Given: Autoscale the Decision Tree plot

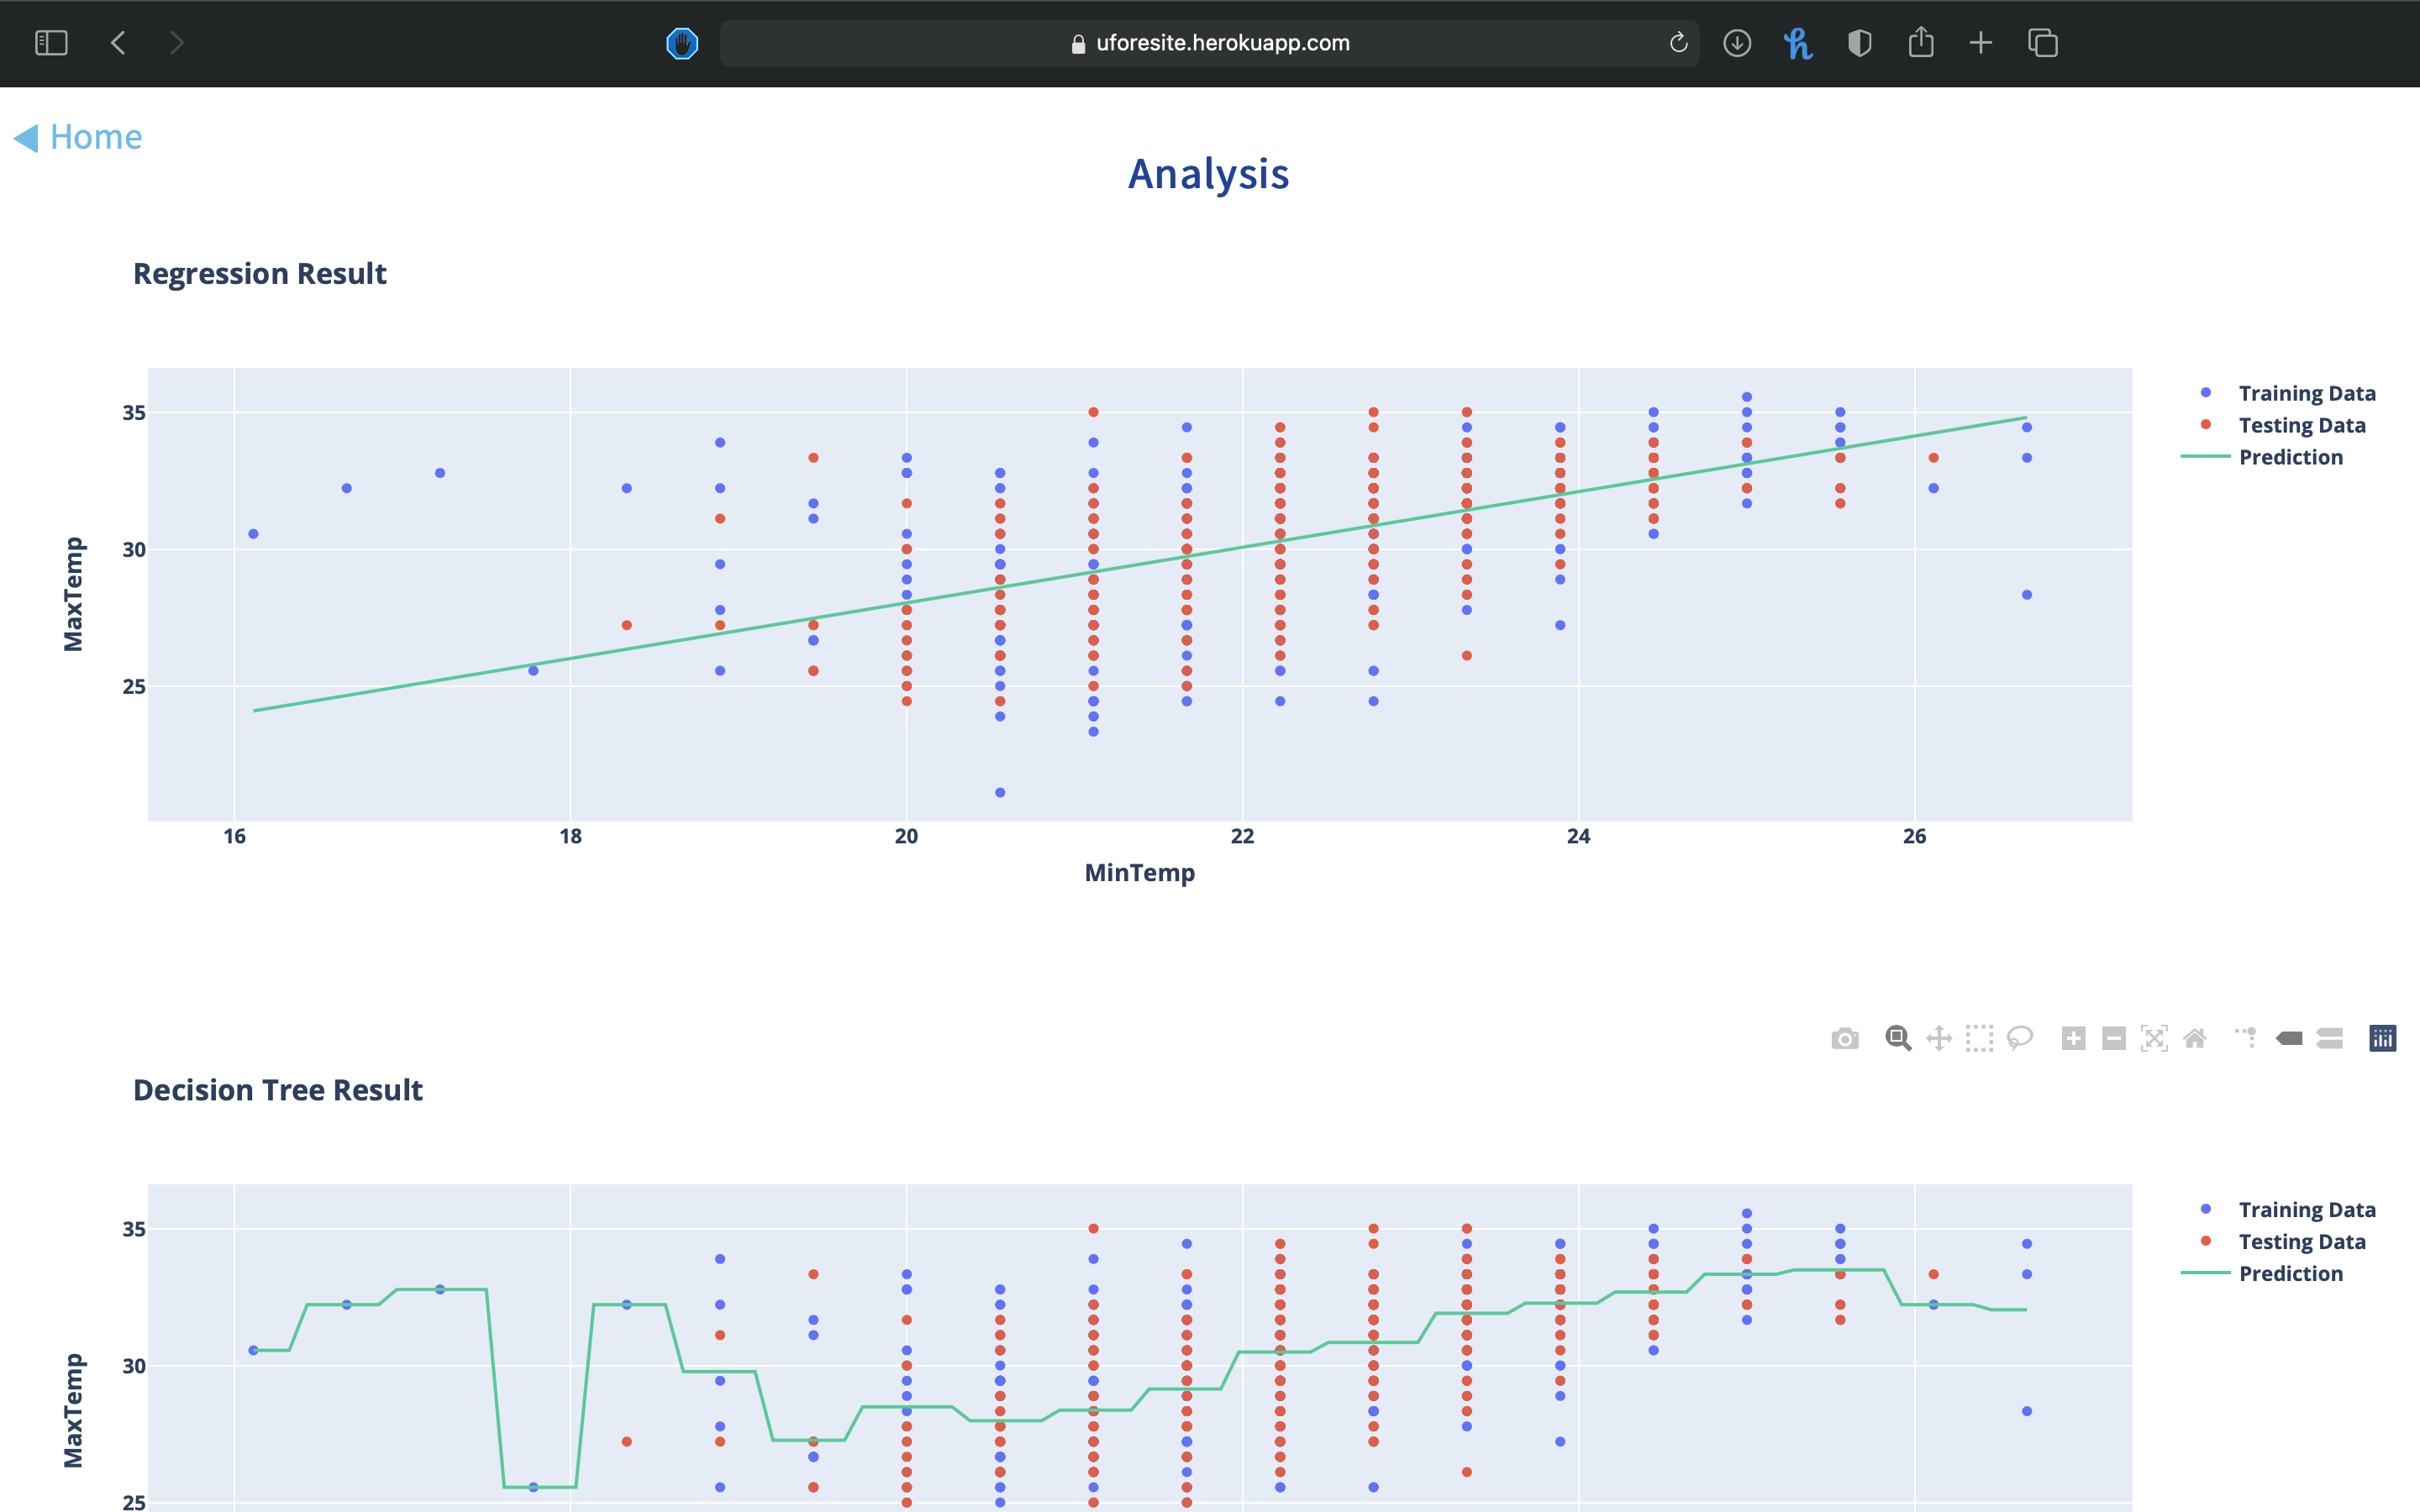Looking at the screenshot, I should [2154, 1038].
